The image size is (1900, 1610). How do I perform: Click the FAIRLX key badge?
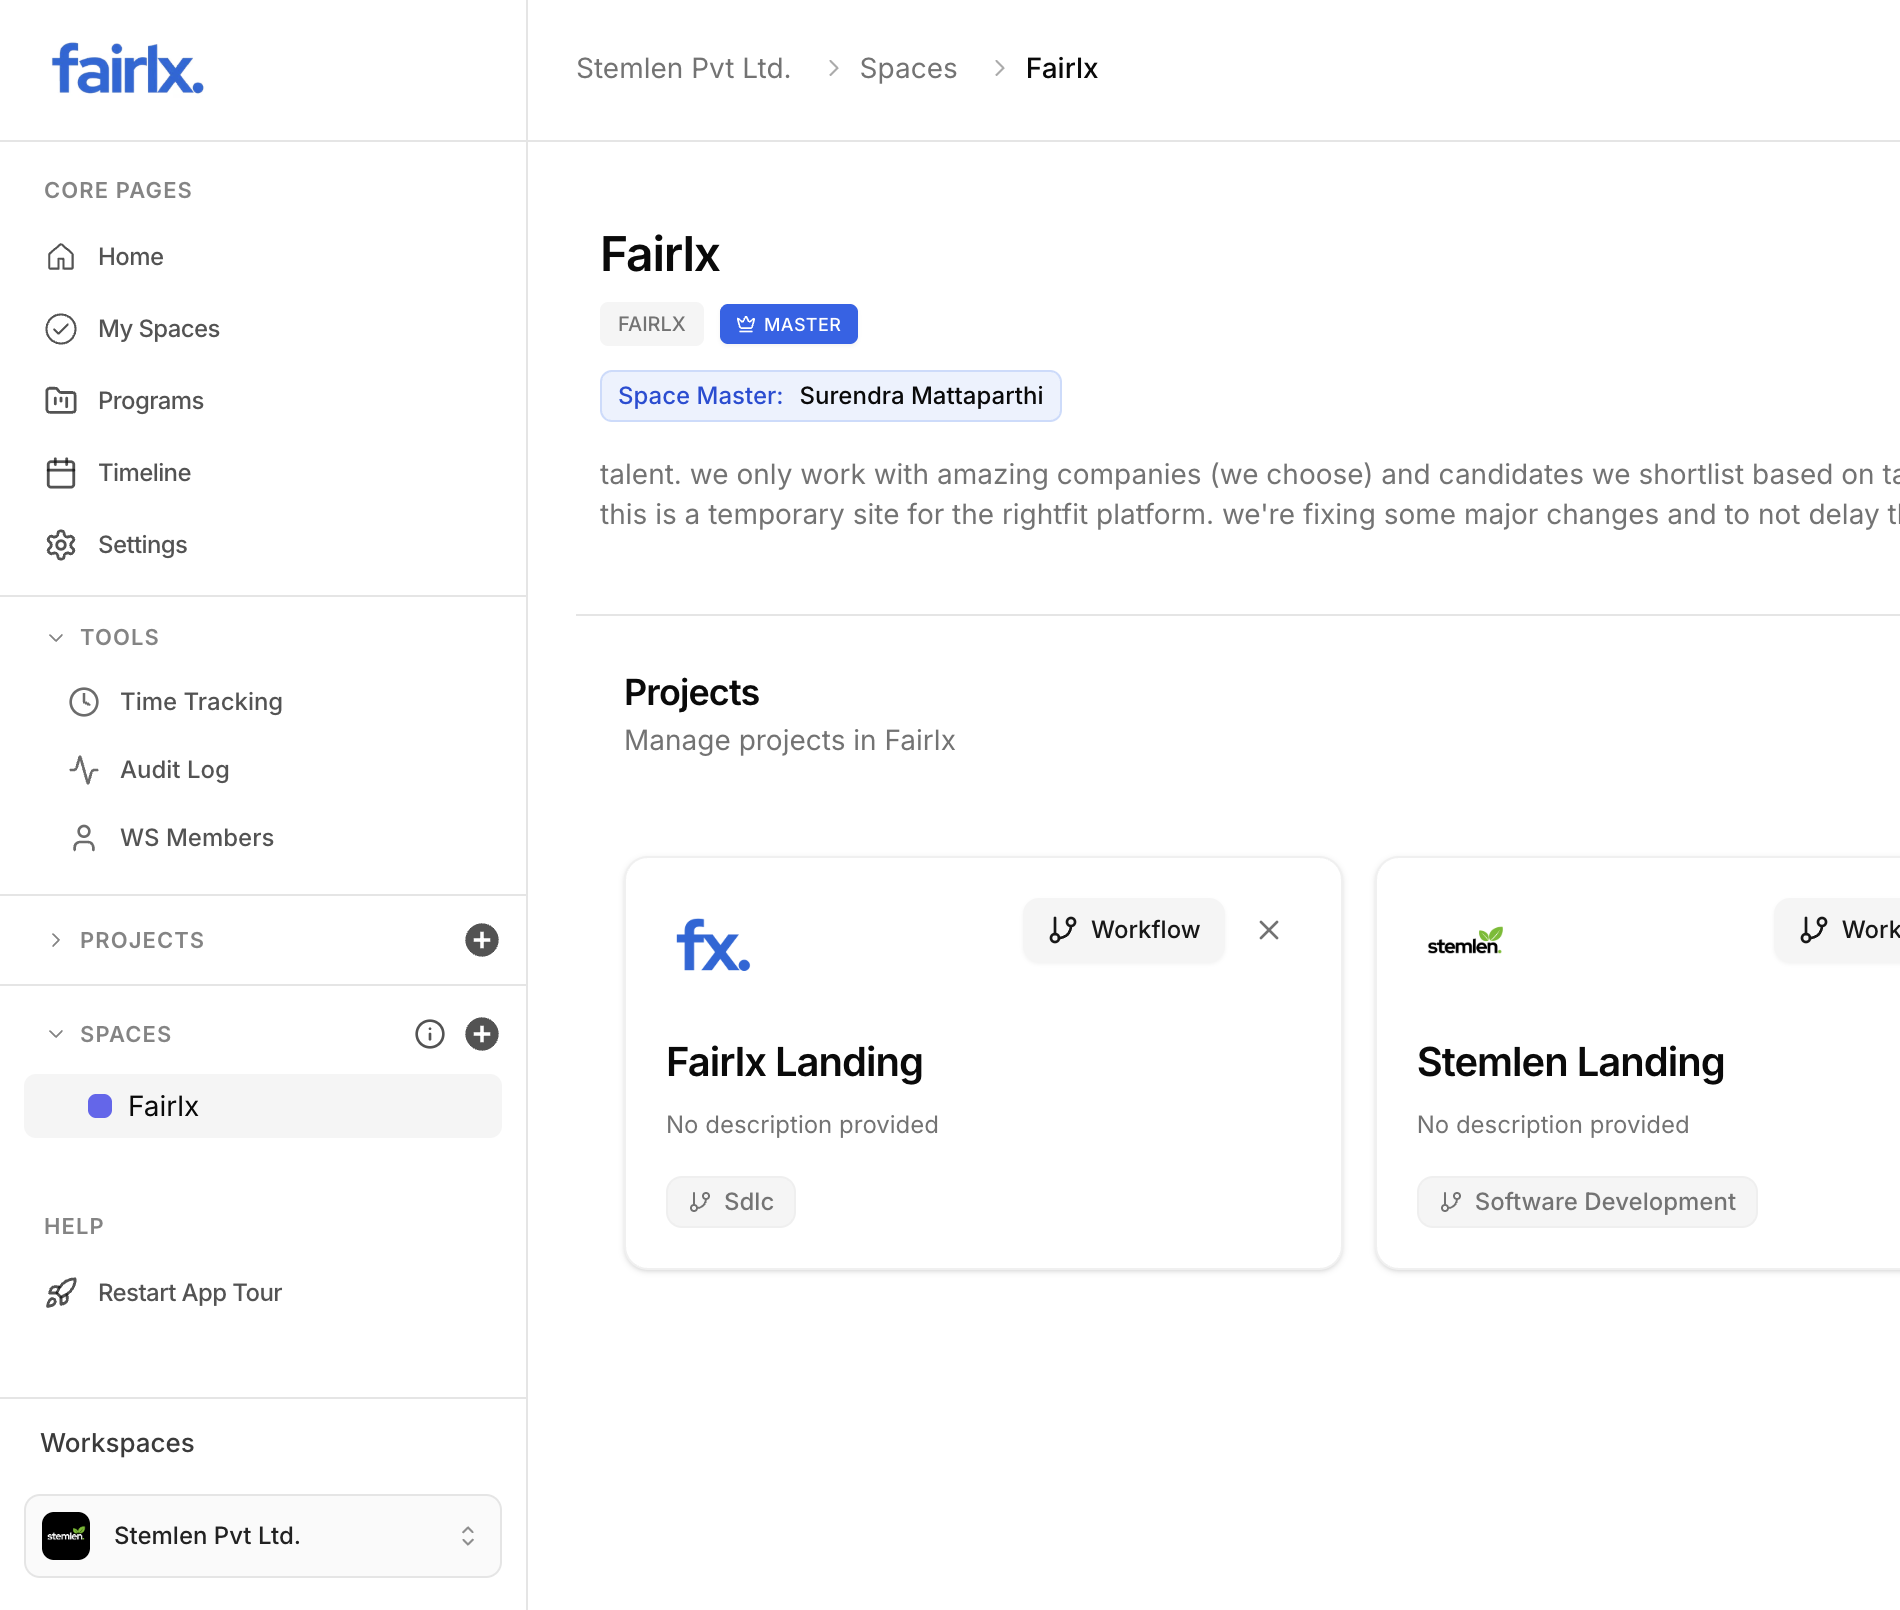pos(652,324)
